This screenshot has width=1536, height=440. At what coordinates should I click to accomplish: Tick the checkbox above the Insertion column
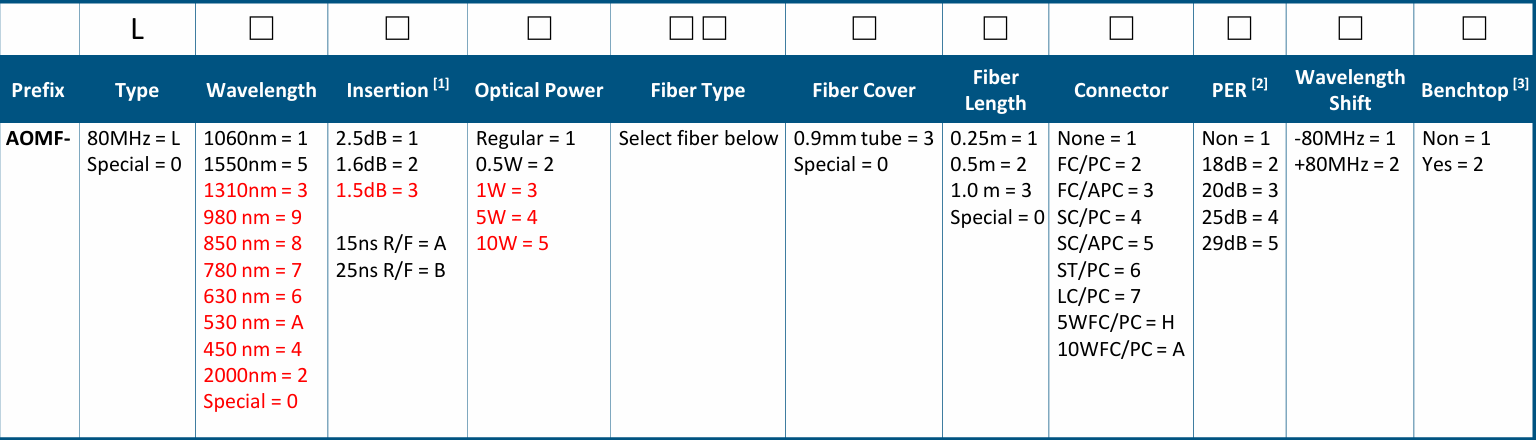coord(397,29)
